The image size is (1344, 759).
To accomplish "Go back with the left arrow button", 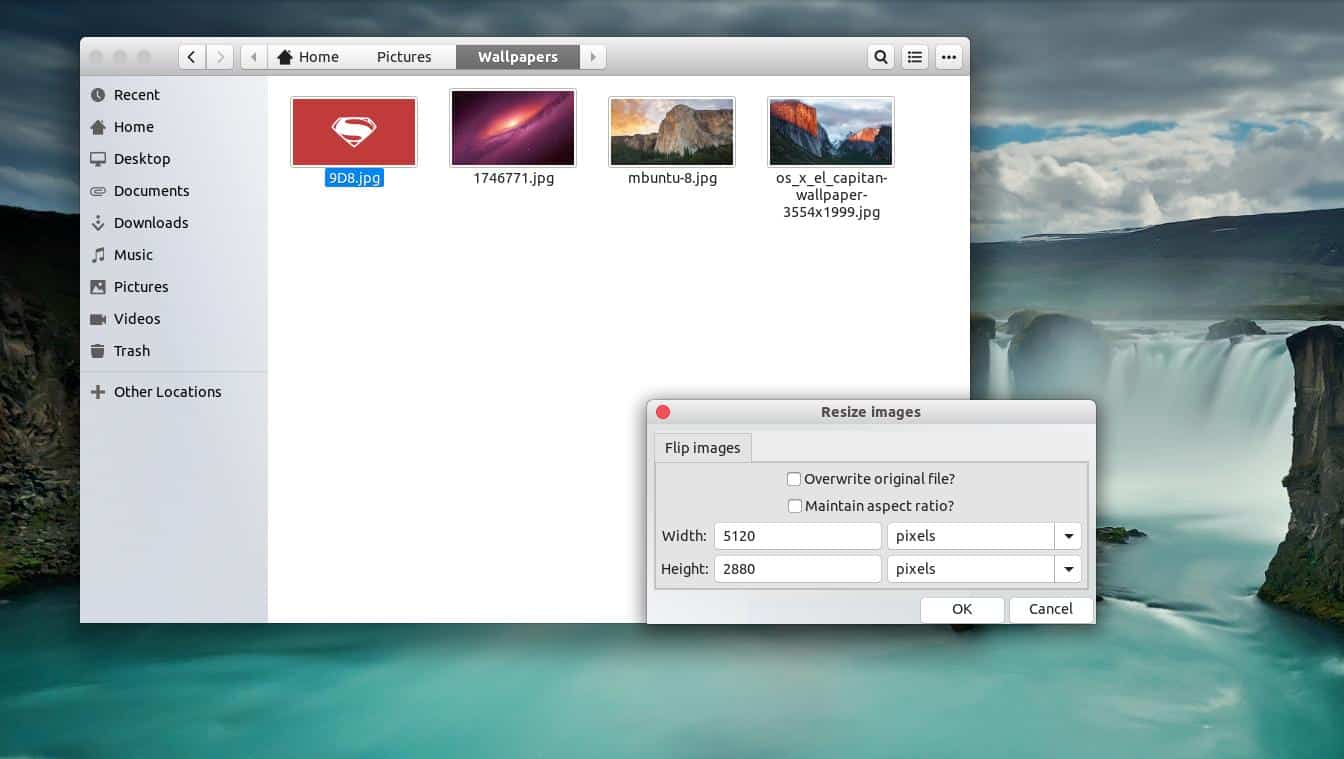I will click(x=192, y=57).
